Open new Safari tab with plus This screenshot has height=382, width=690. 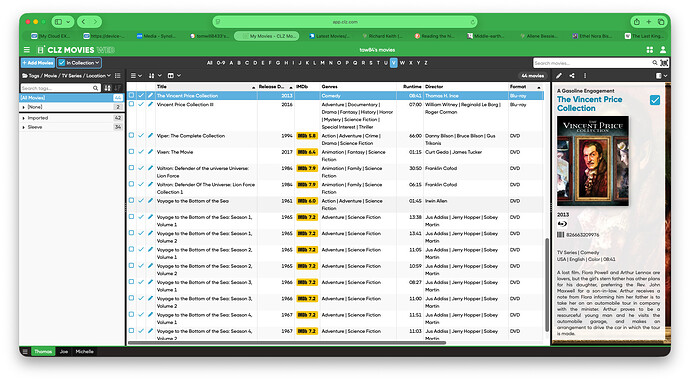649,22
